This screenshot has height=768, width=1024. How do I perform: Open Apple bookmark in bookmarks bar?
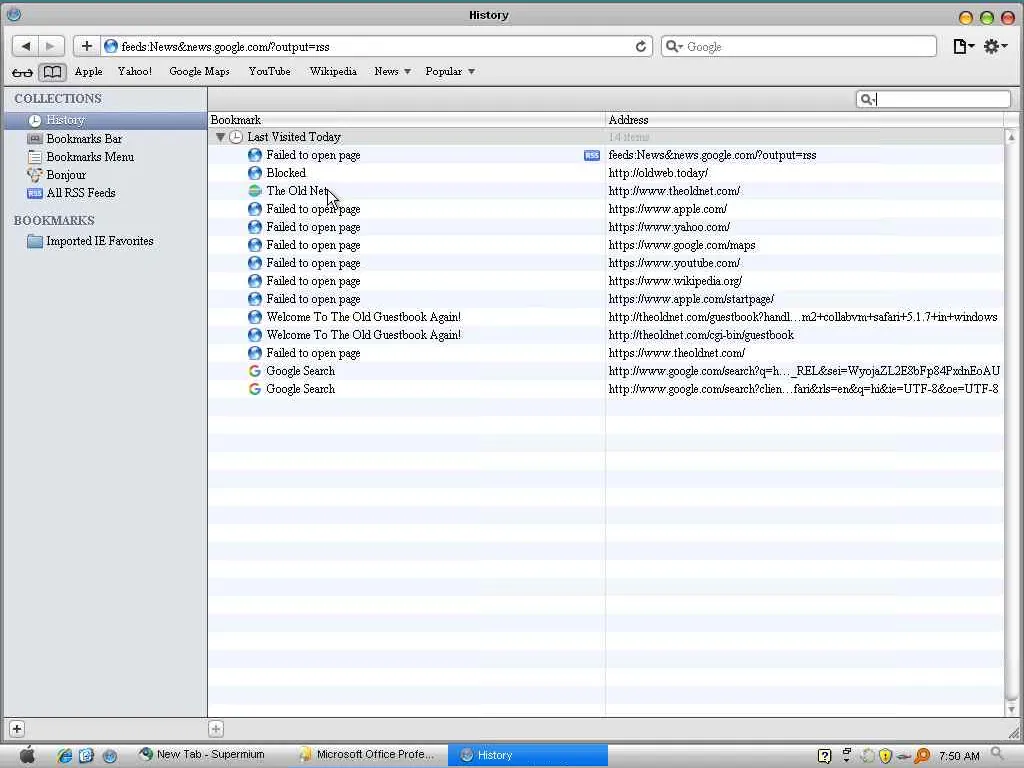88,71
